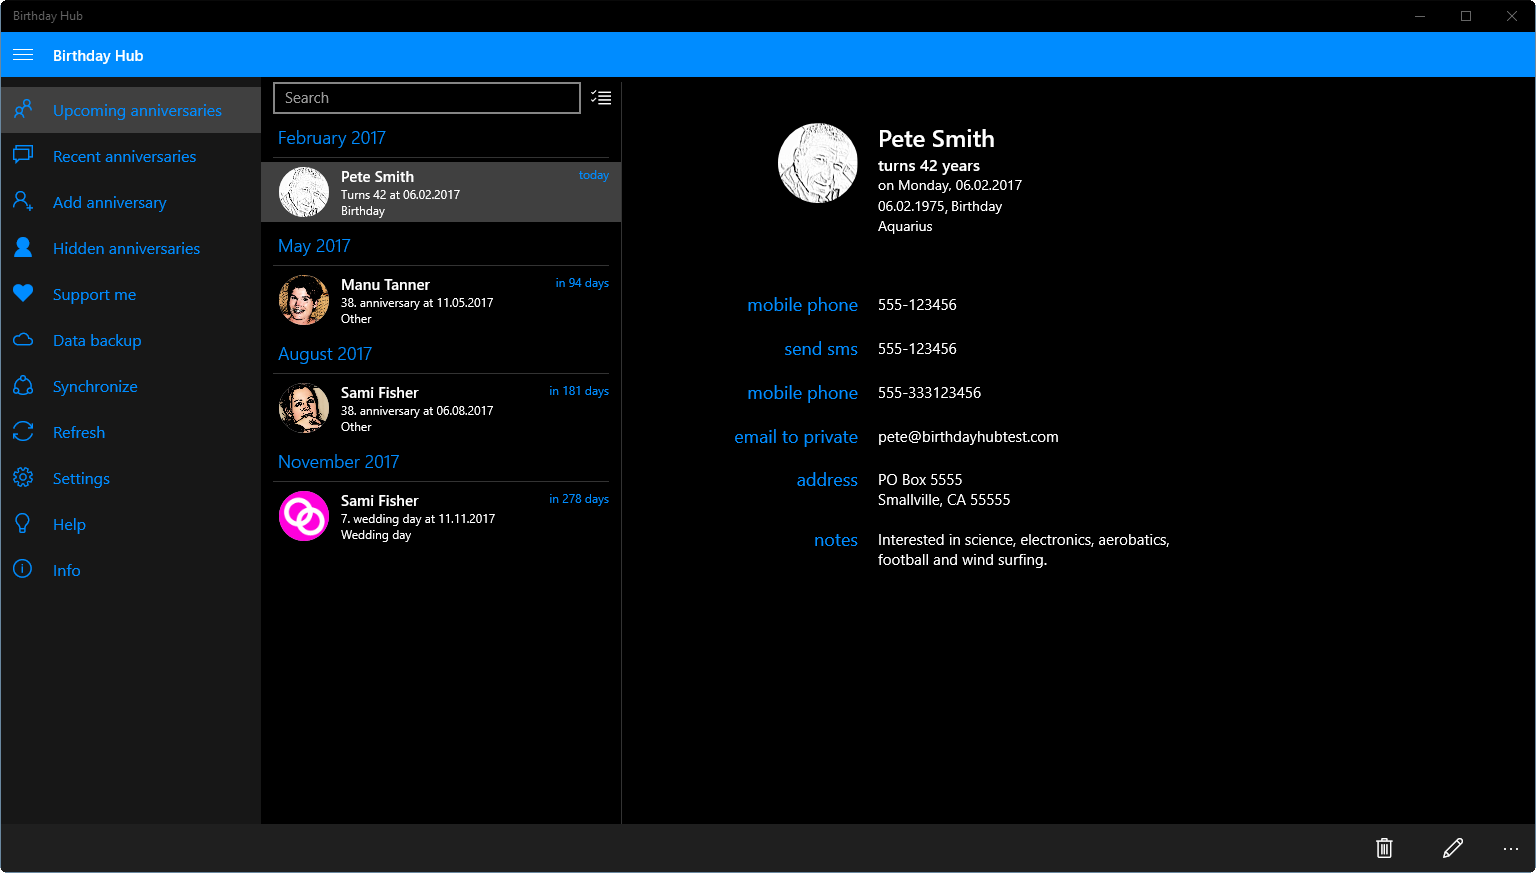Viewport: 1536px width, 873px height.
Task: Click the Support me heart icon
Action: click(x=23, y=294)
